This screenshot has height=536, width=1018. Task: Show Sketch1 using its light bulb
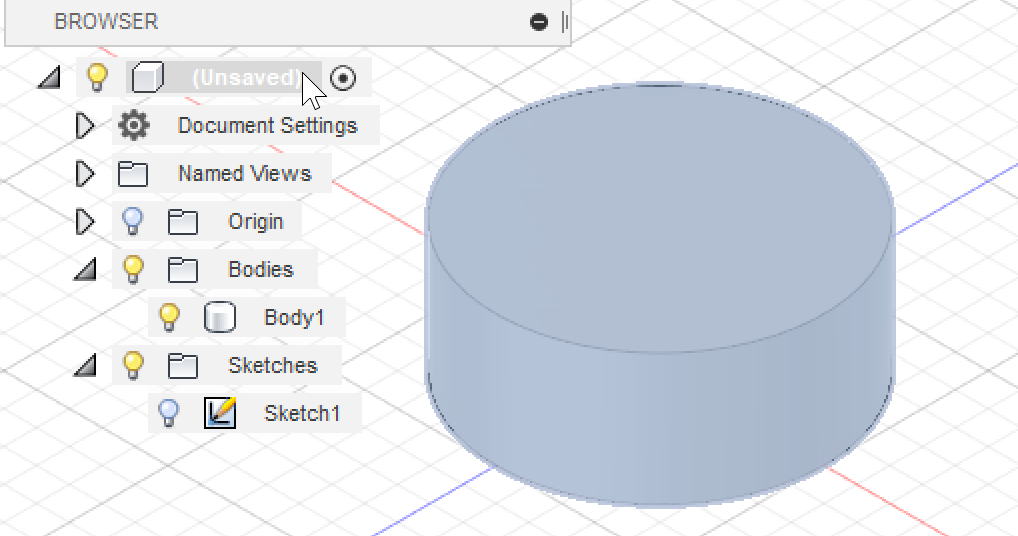(x=169, y=413)
